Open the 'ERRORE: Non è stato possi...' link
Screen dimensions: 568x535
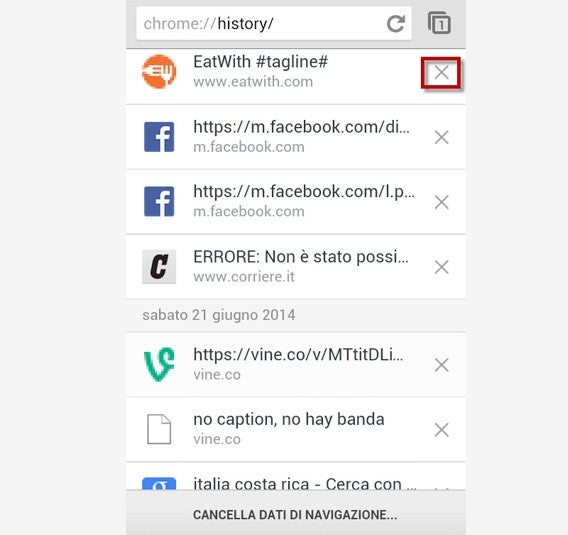click(301, 257)
